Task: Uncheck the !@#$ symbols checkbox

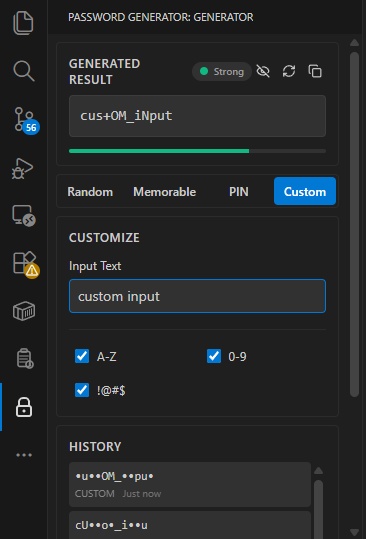Action: point(82,390)
